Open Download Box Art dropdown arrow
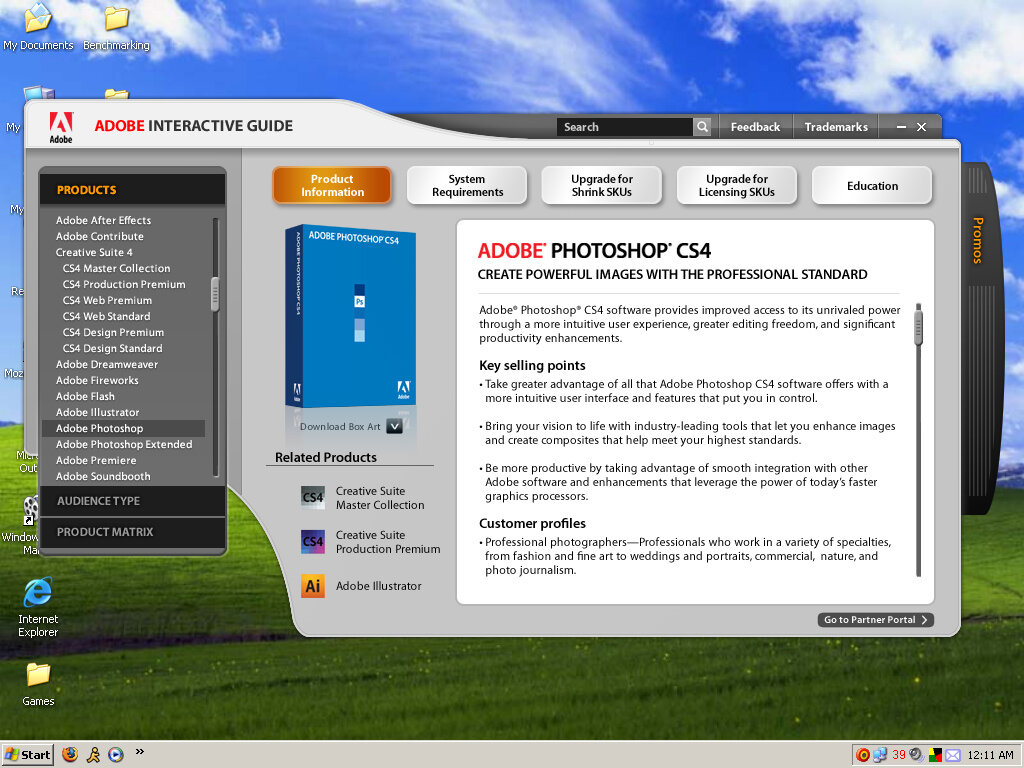This screenshot has height=768, width=1024. [x=394, y=426]
